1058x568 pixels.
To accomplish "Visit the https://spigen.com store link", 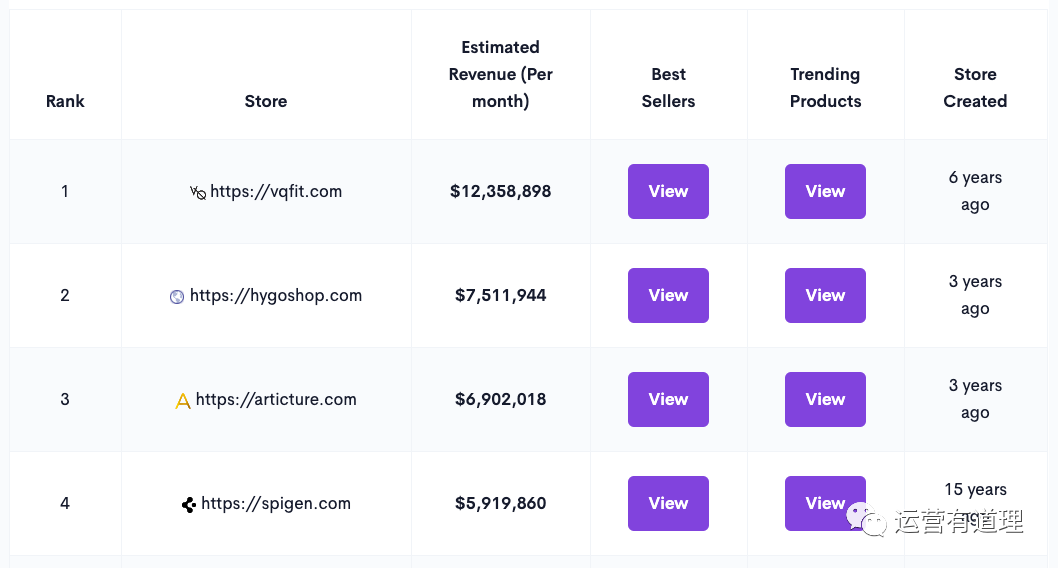I will click(x=276, y=503).
